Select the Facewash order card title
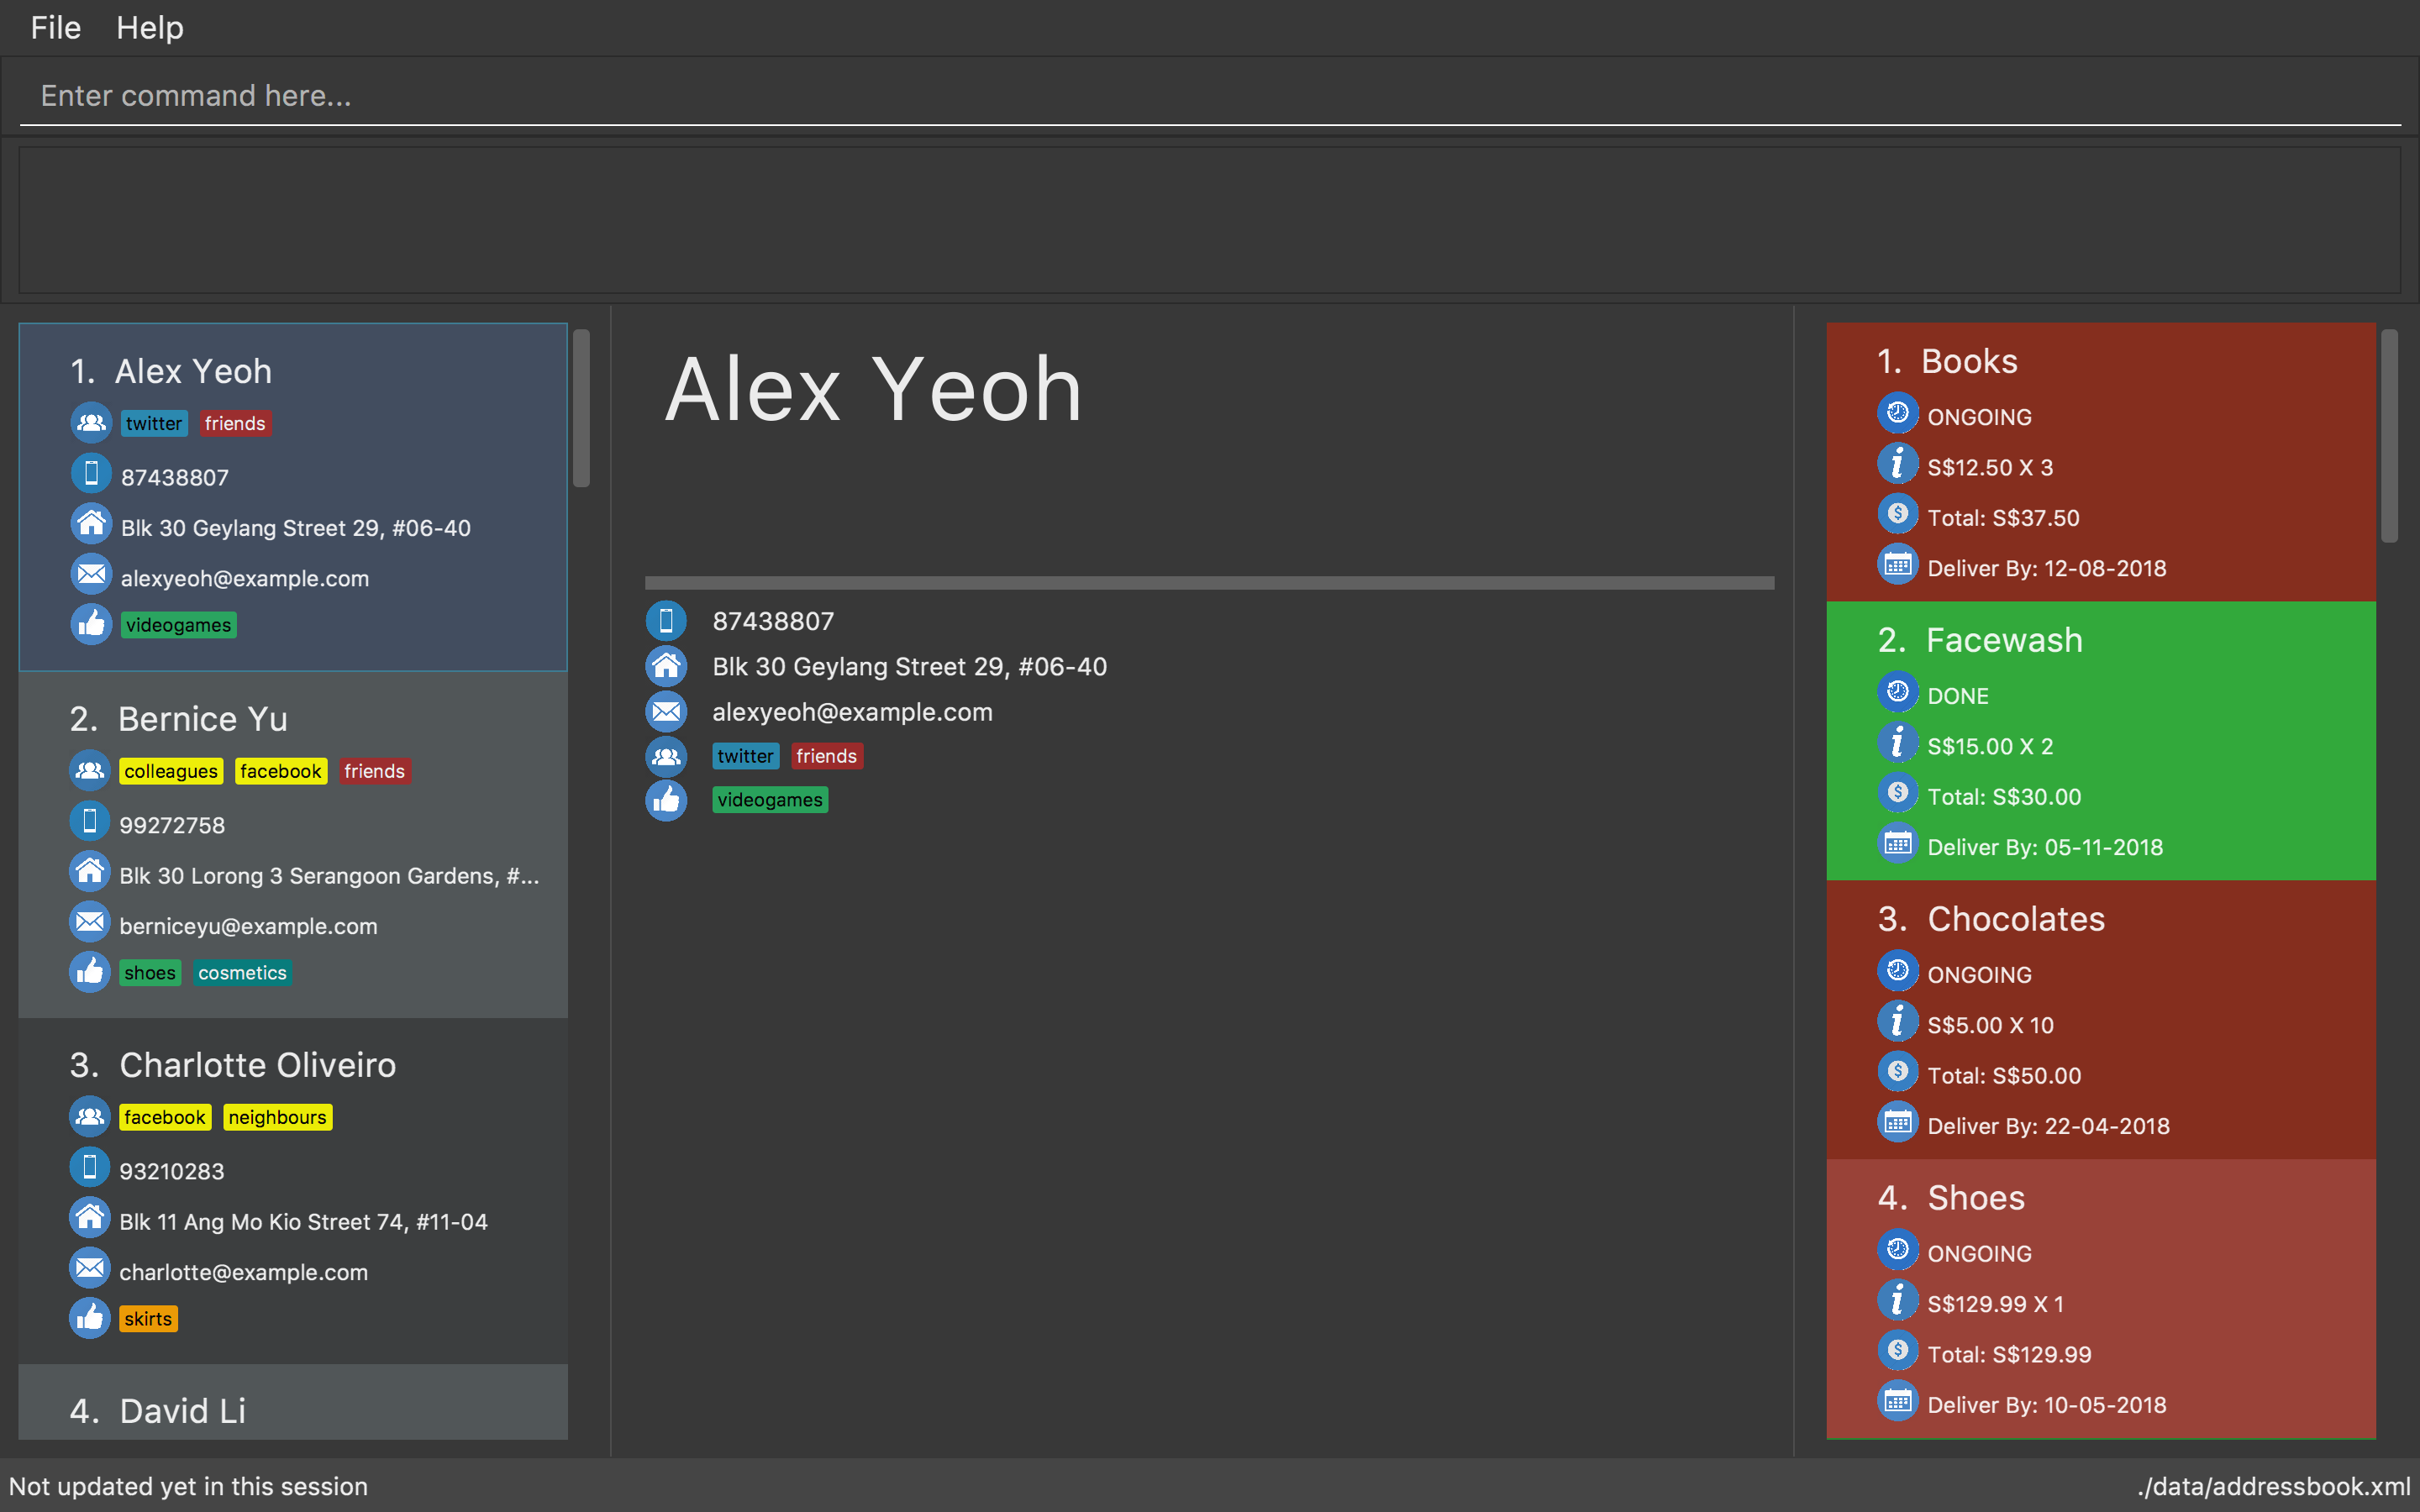This screenshot has height=1512, width=2420. coord(2004,640)
